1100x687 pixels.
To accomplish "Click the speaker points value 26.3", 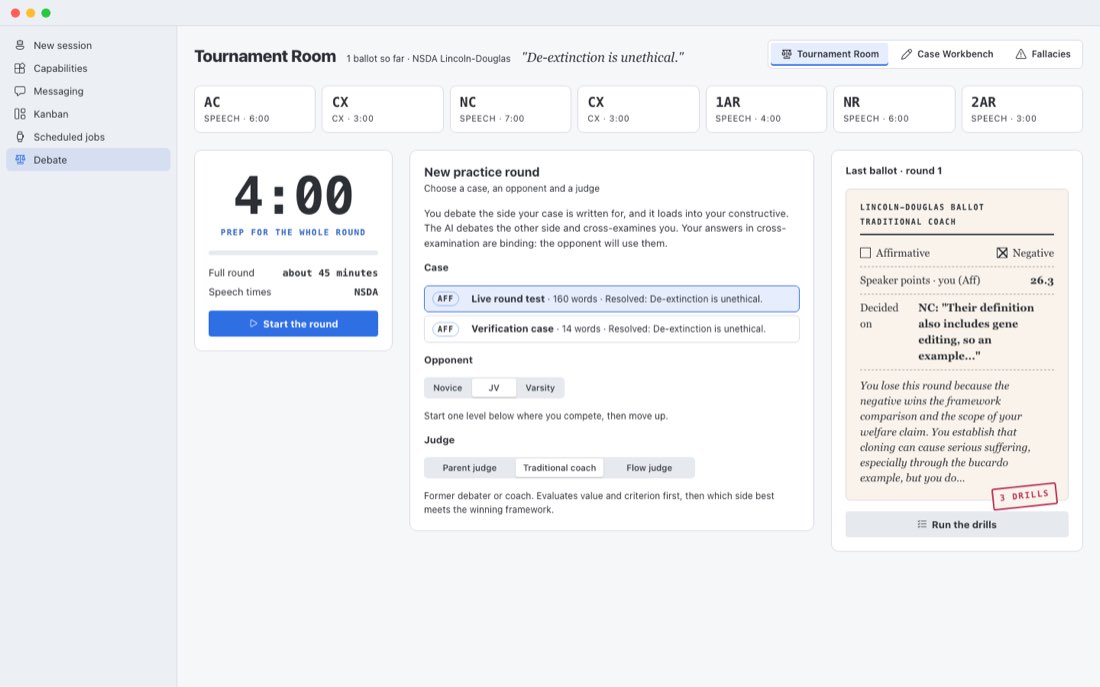I will 1042,281.
